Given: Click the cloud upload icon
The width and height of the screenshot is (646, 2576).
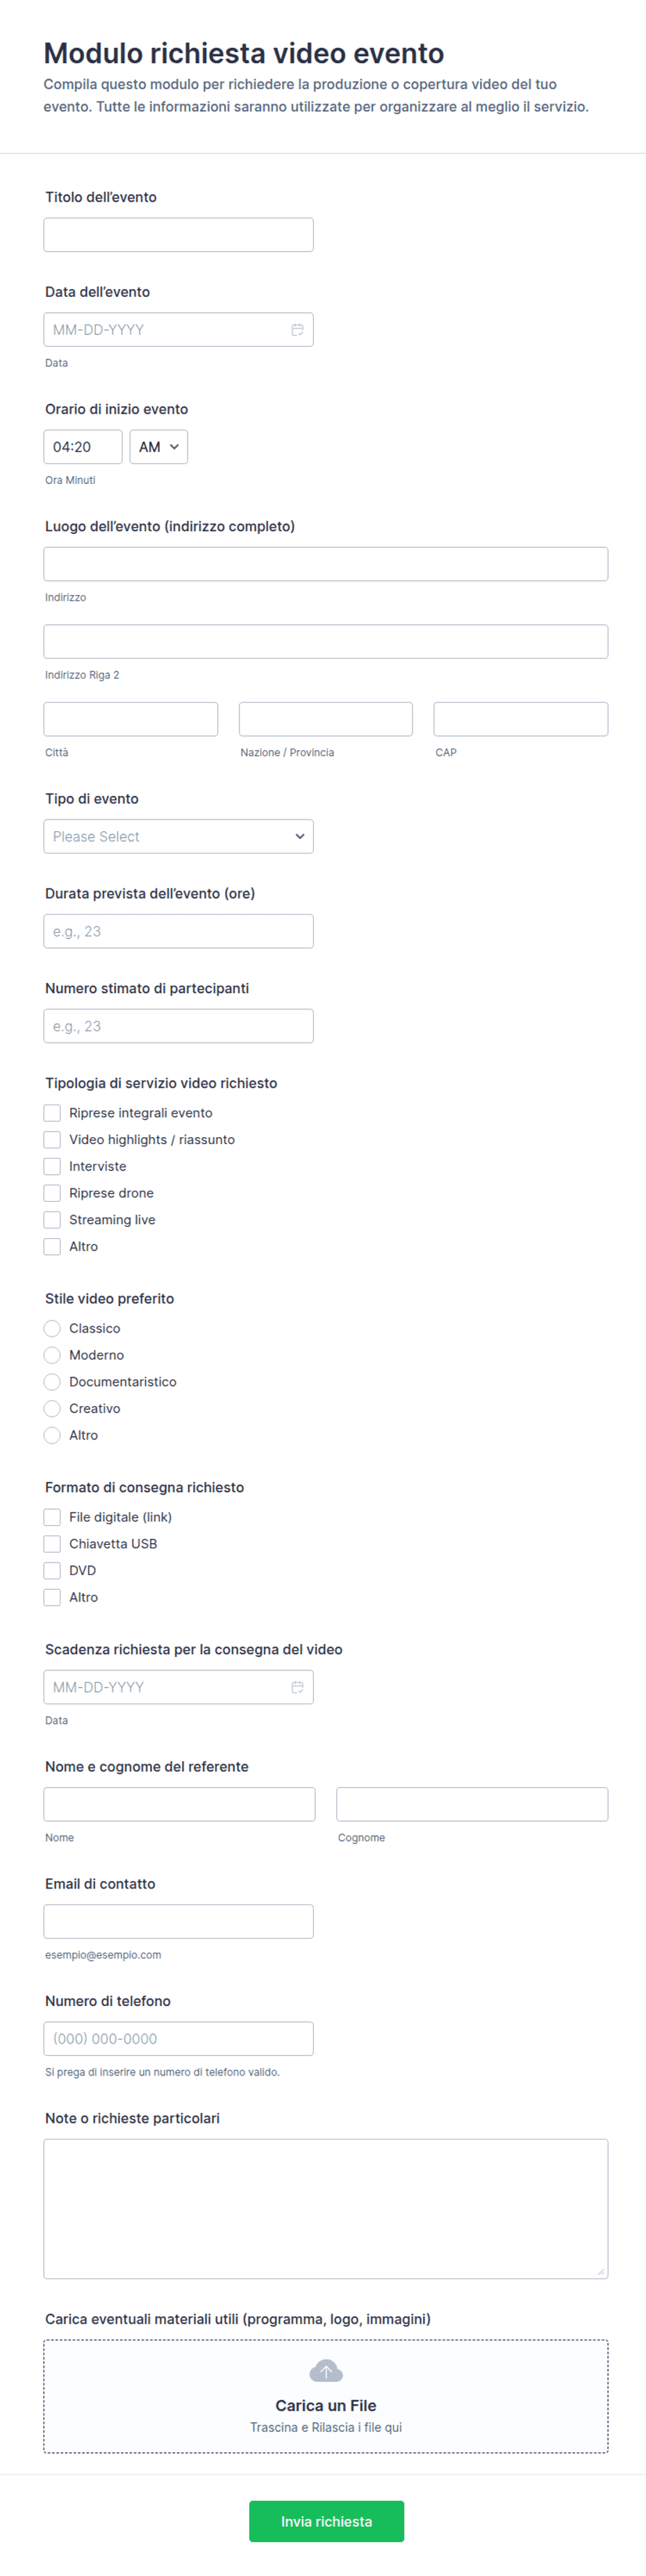Looking at the screenshot, I should [x=326, y=2371].
